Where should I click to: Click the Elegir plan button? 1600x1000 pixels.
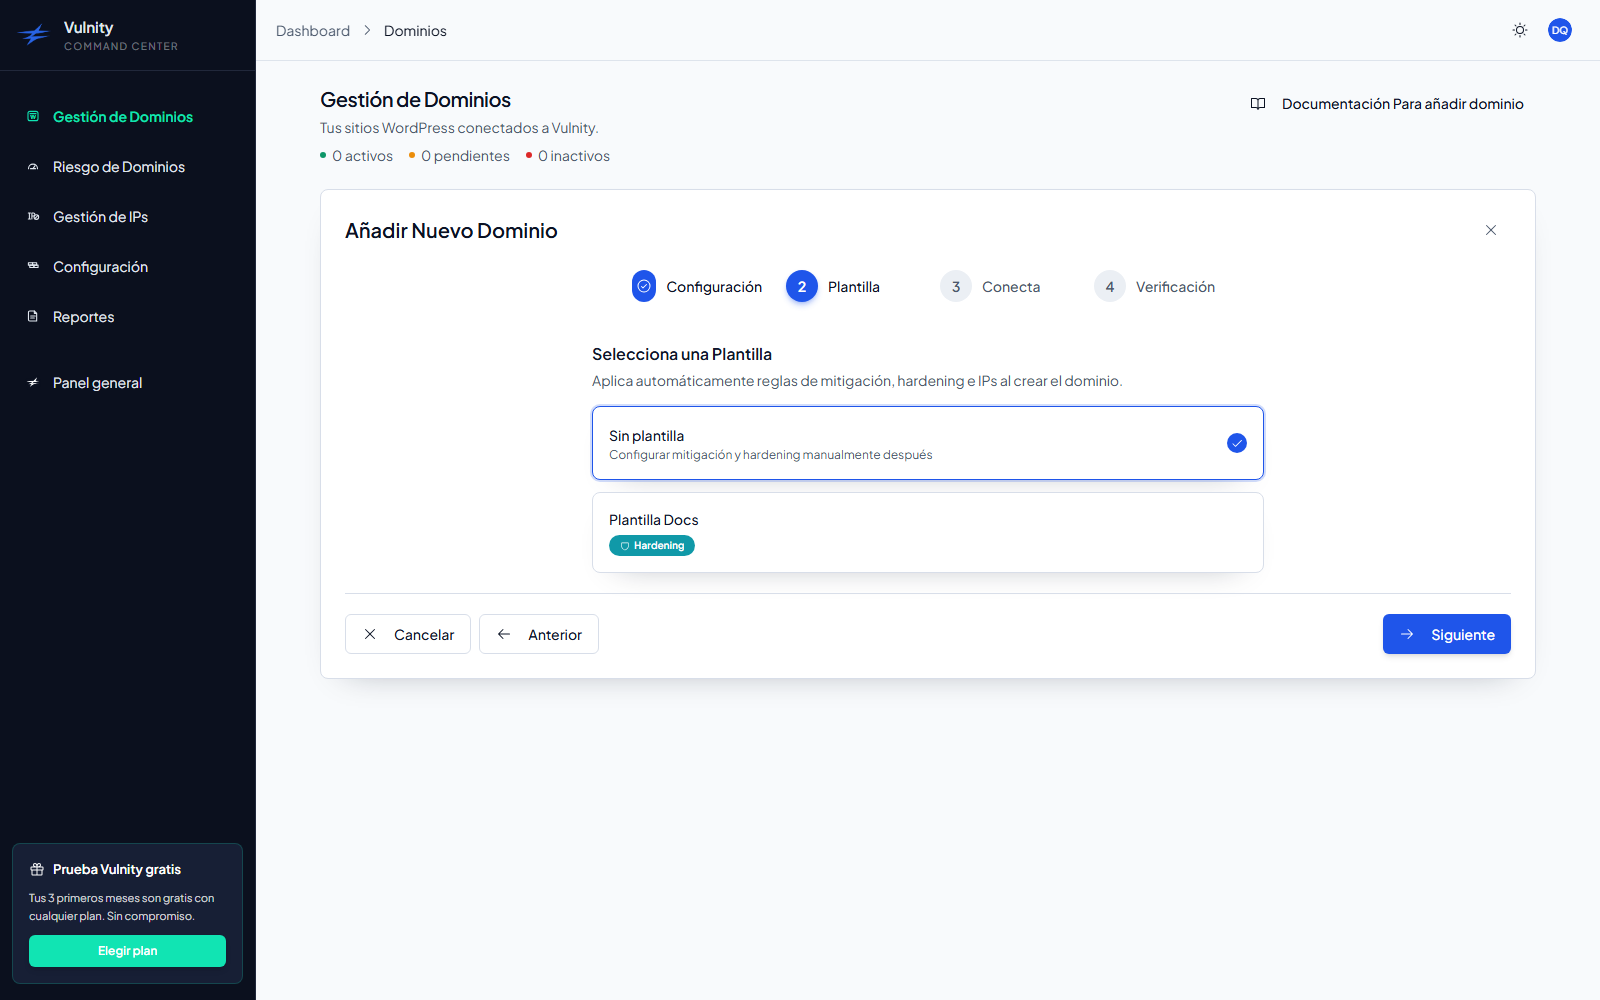point(127,951)
